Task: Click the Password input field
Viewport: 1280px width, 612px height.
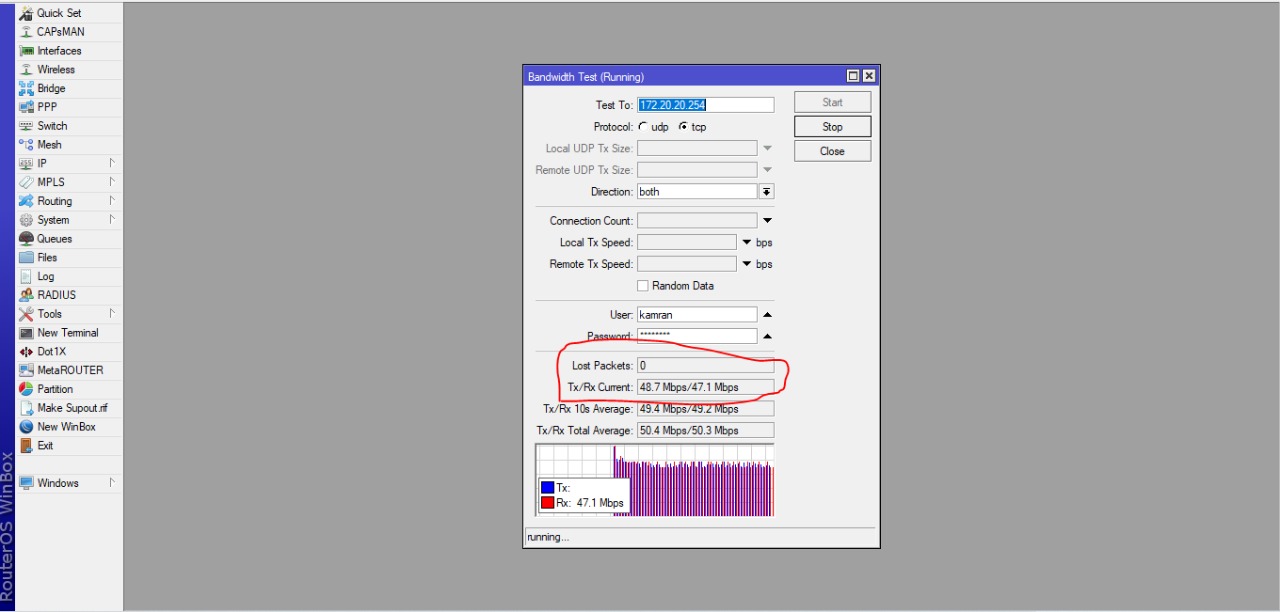Action: pos(697,337)
